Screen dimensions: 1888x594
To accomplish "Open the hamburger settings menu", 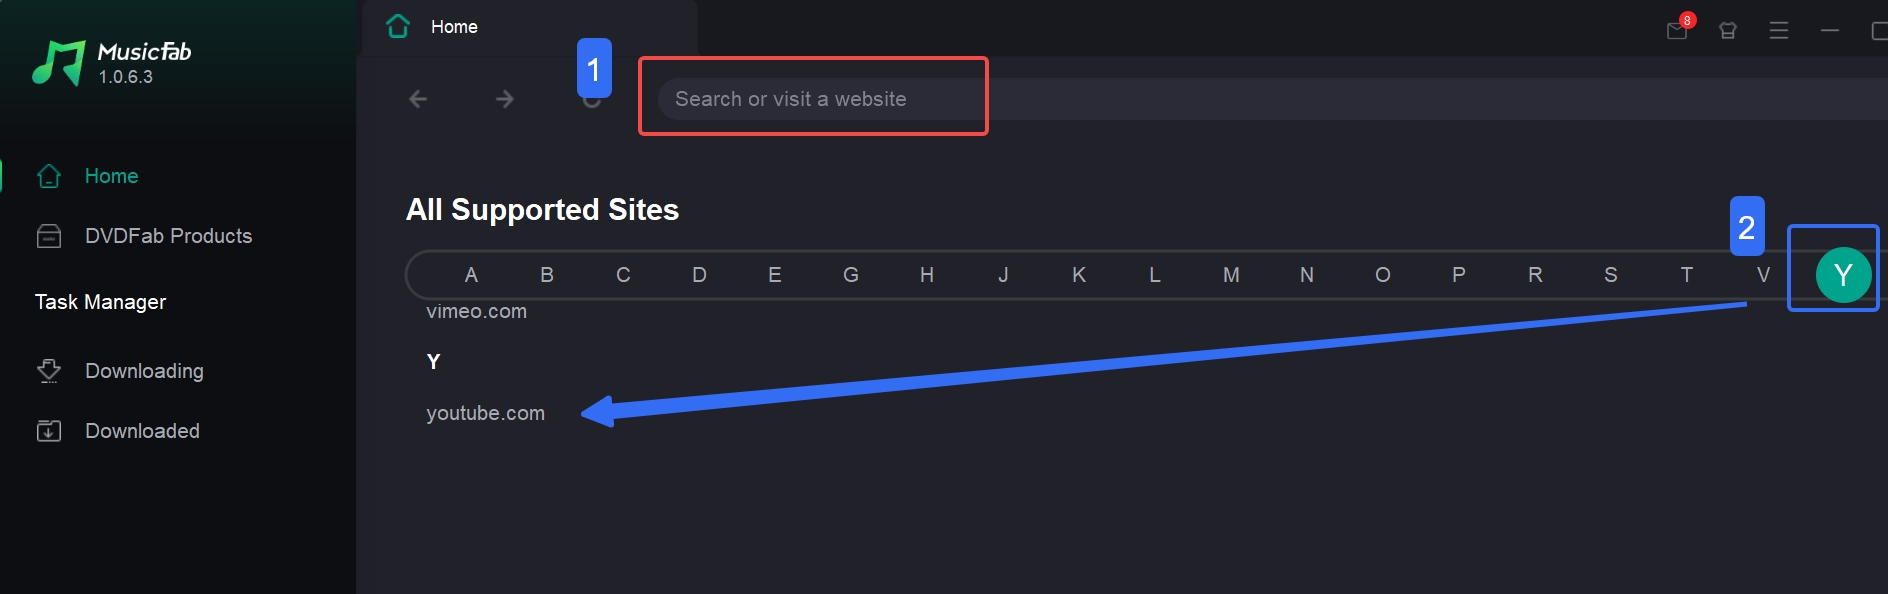I will pyautogui.click(x=1780, y=30).
